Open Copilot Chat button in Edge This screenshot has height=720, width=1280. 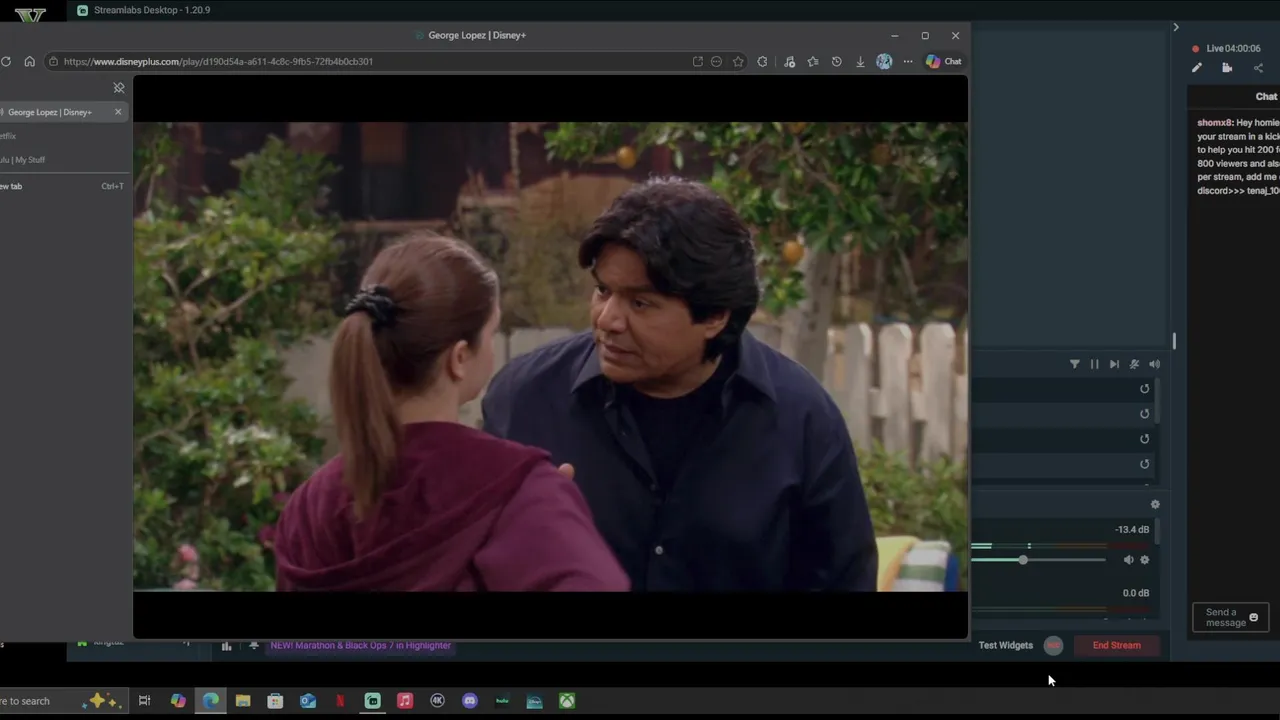click(x=944, y=61)
